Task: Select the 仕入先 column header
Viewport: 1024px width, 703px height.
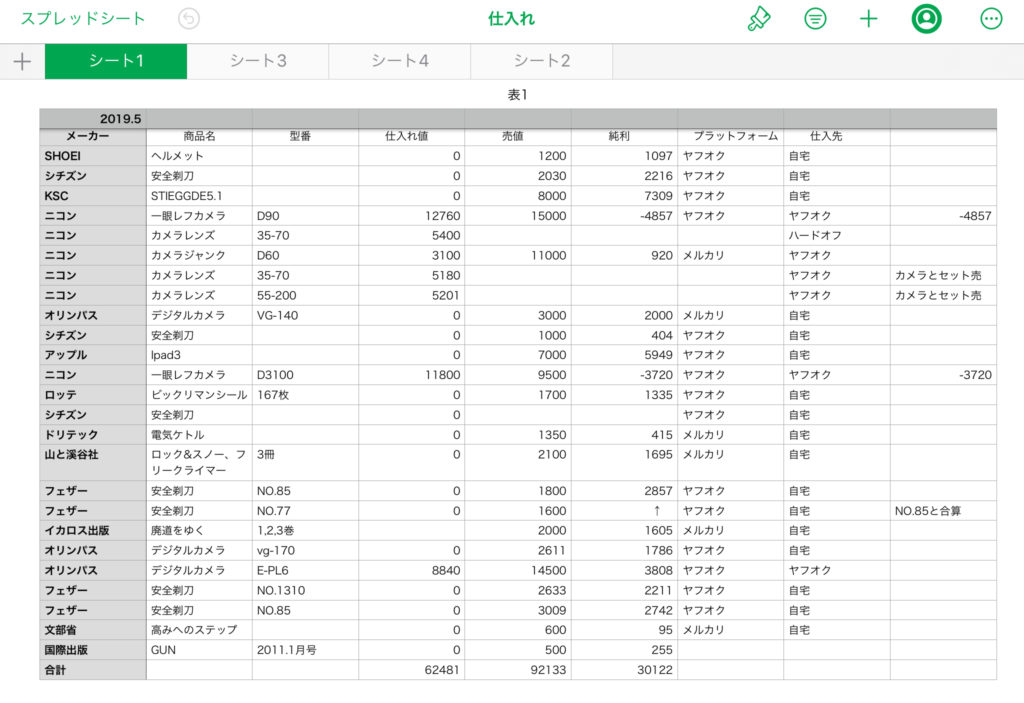Action: click(837, 136)
